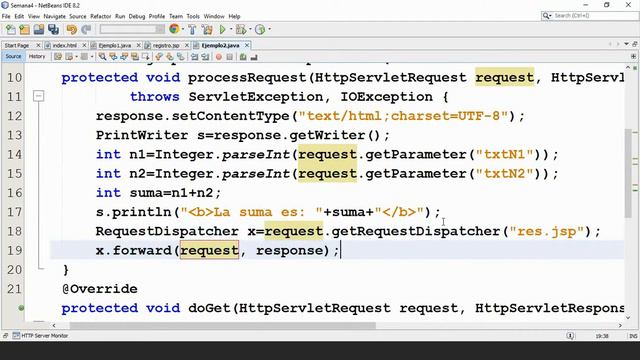Click the Shift Line Right icon
This screenshot has height=360, width=640.
(205, 57)
